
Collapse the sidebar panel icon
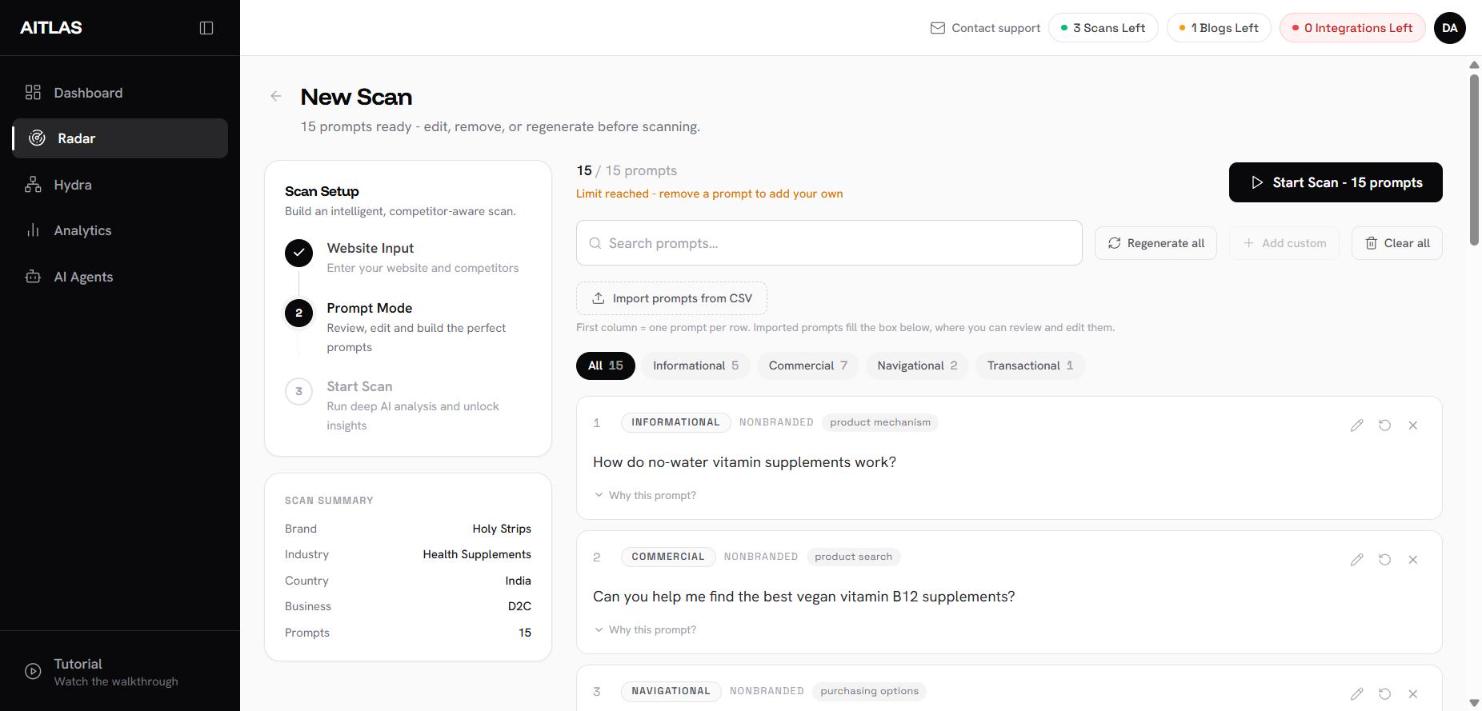206,28
